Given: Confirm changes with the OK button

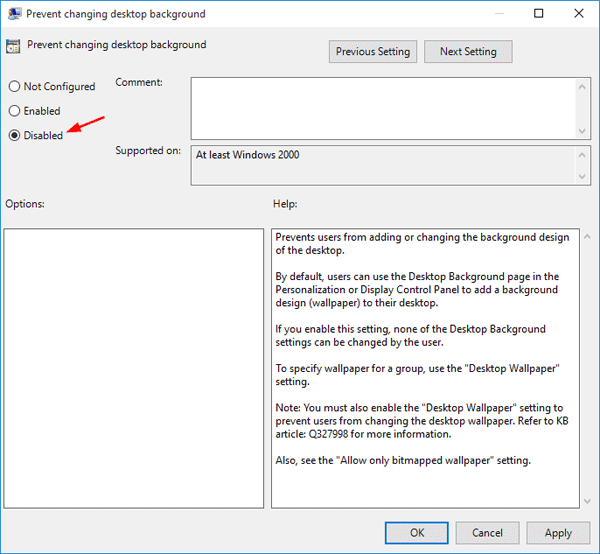Looking at the screenshot, I should 417,533.
